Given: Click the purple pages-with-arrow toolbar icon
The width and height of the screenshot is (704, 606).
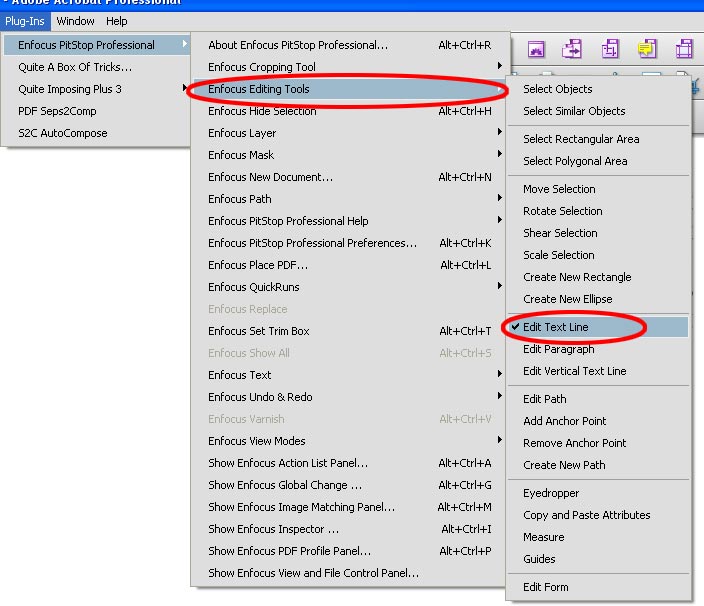Looking at the screenshot, I should [572, 48].
